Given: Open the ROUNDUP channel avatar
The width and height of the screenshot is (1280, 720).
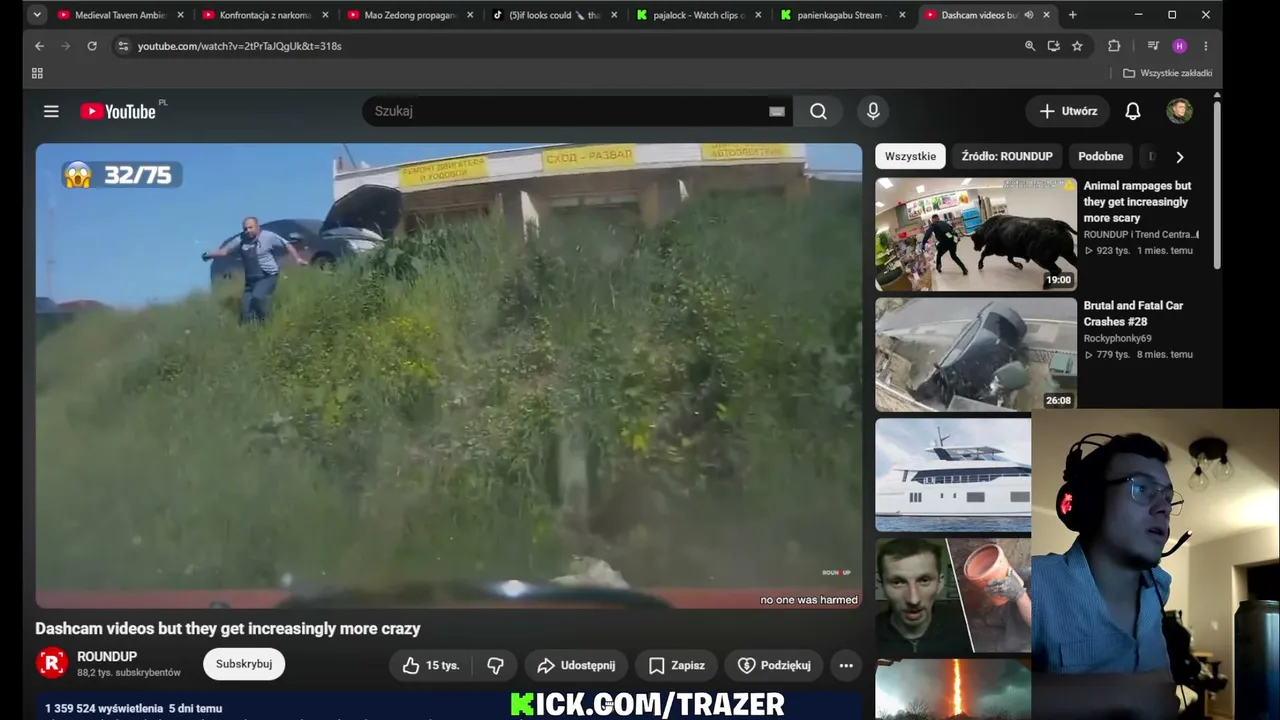Looking at the screenshot, I should [x=52, y=663].
